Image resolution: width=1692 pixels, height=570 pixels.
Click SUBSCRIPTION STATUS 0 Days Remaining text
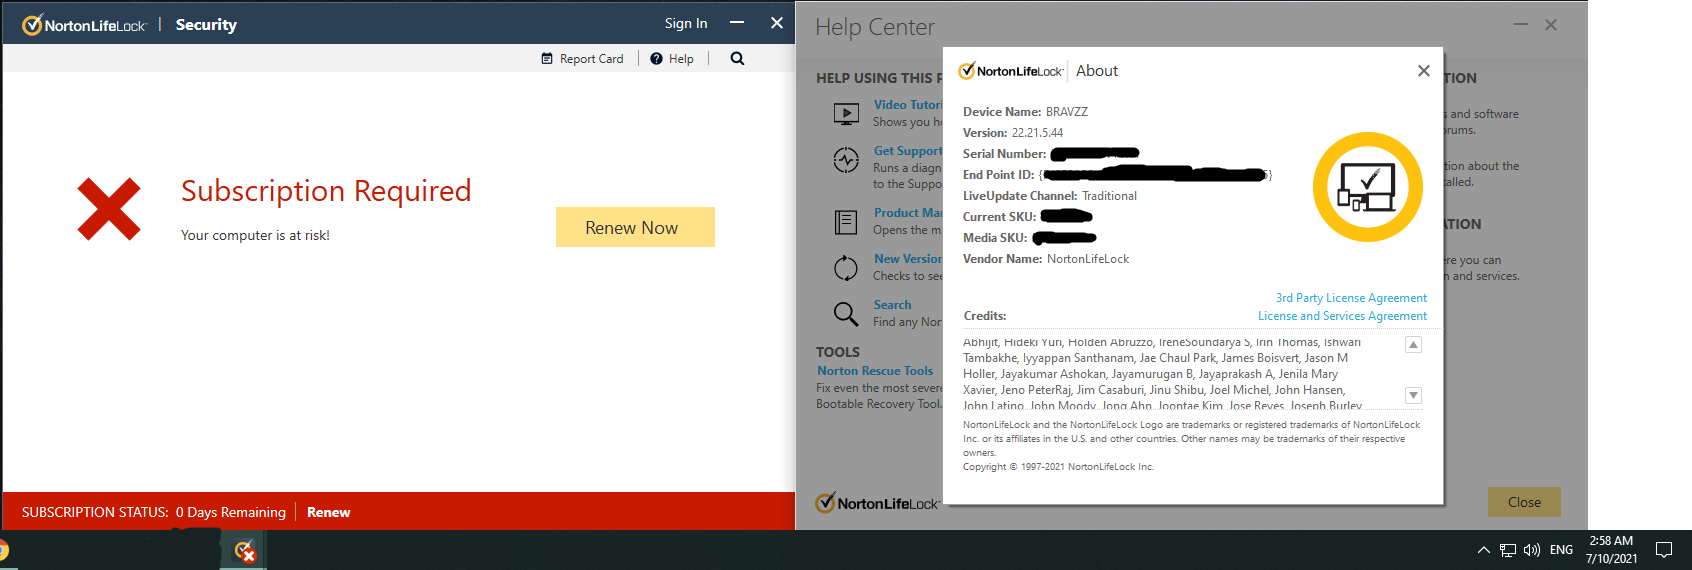(x=154, y=512)
